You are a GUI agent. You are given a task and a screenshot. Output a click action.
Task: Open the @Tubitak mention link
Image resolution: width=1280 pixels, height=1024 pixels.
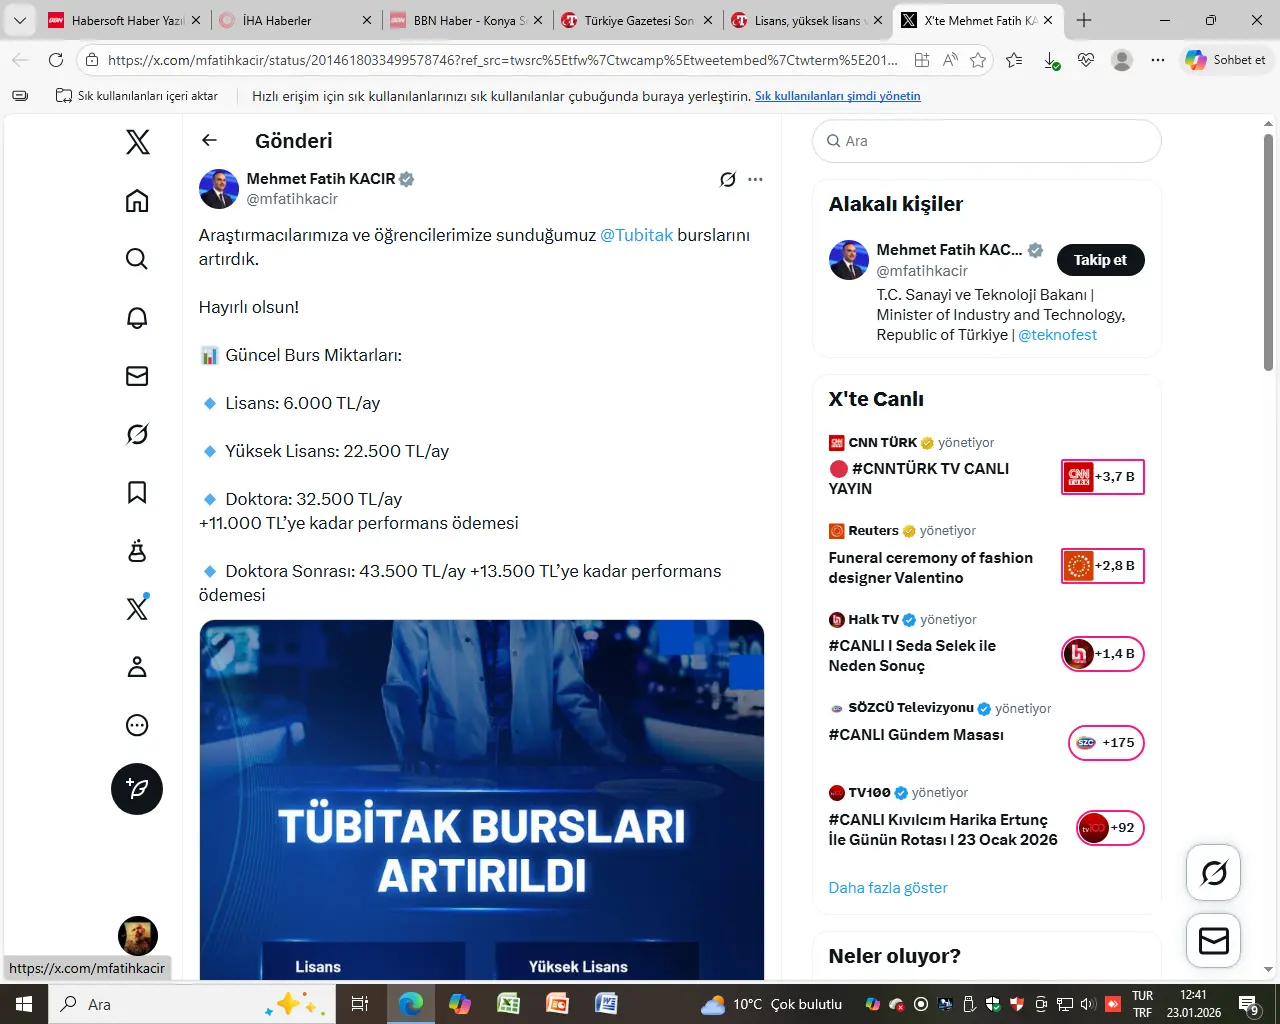[636, 235]
